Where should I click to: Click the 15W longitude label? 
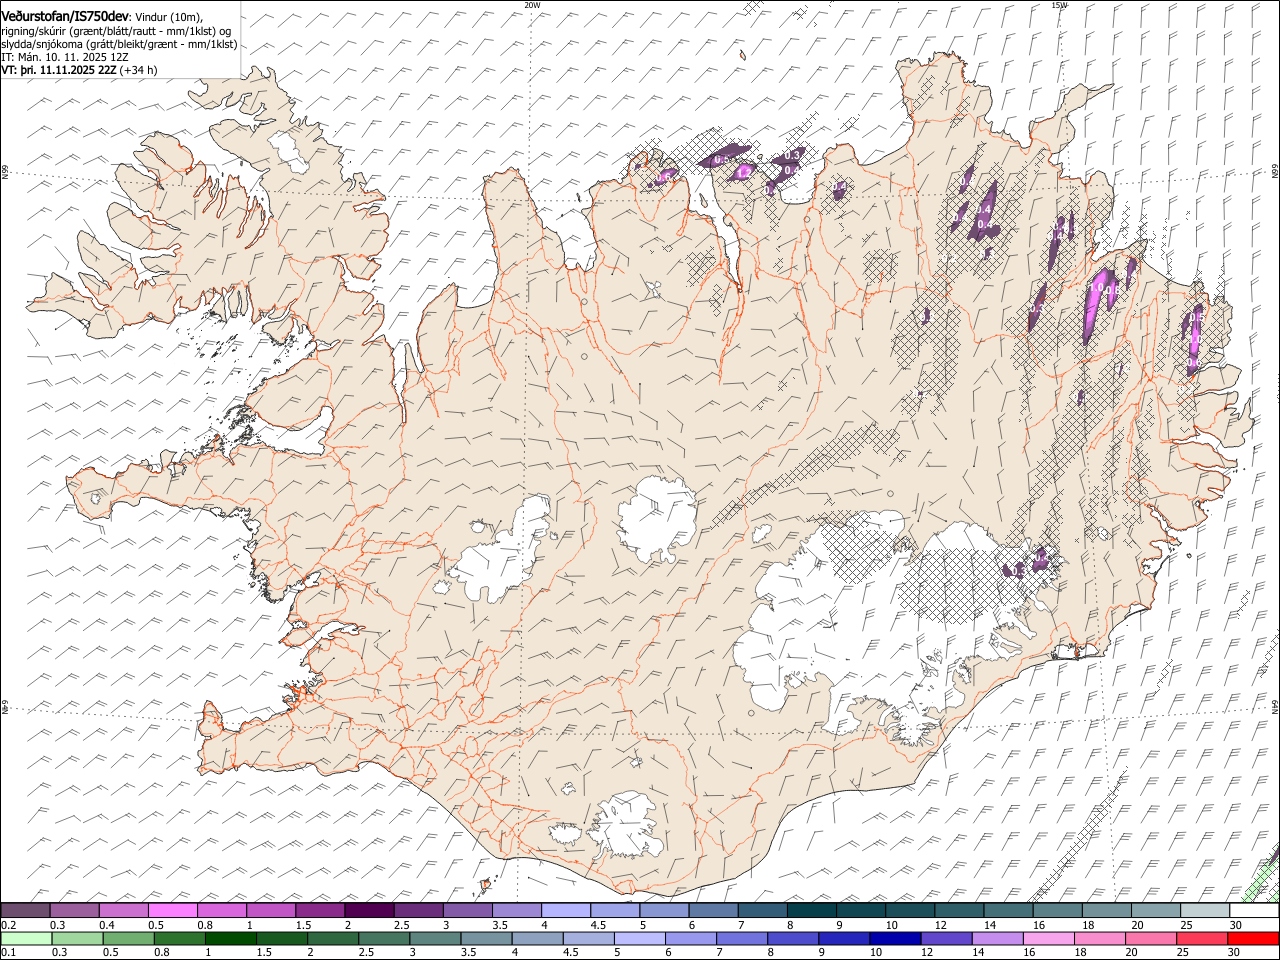[x=1060, y=5]
